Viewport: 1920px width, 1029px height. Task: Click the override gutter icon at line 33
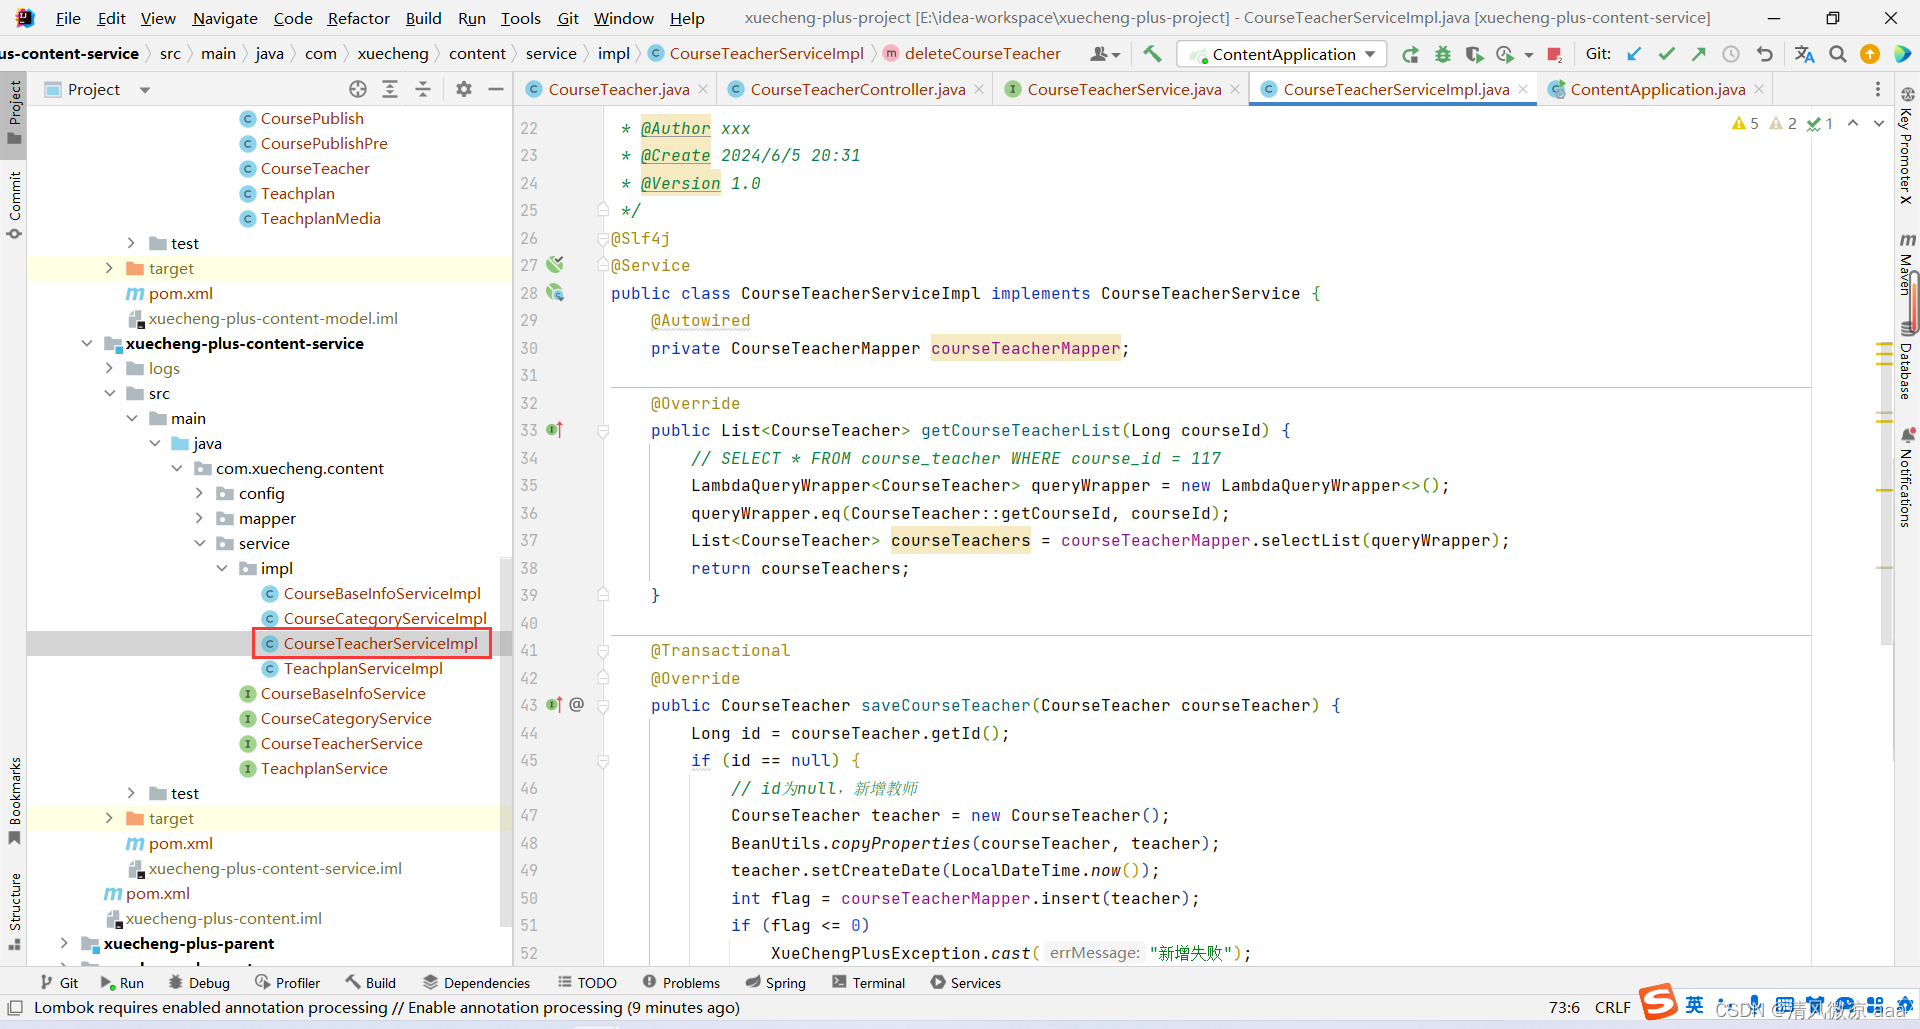click(555, 430)
